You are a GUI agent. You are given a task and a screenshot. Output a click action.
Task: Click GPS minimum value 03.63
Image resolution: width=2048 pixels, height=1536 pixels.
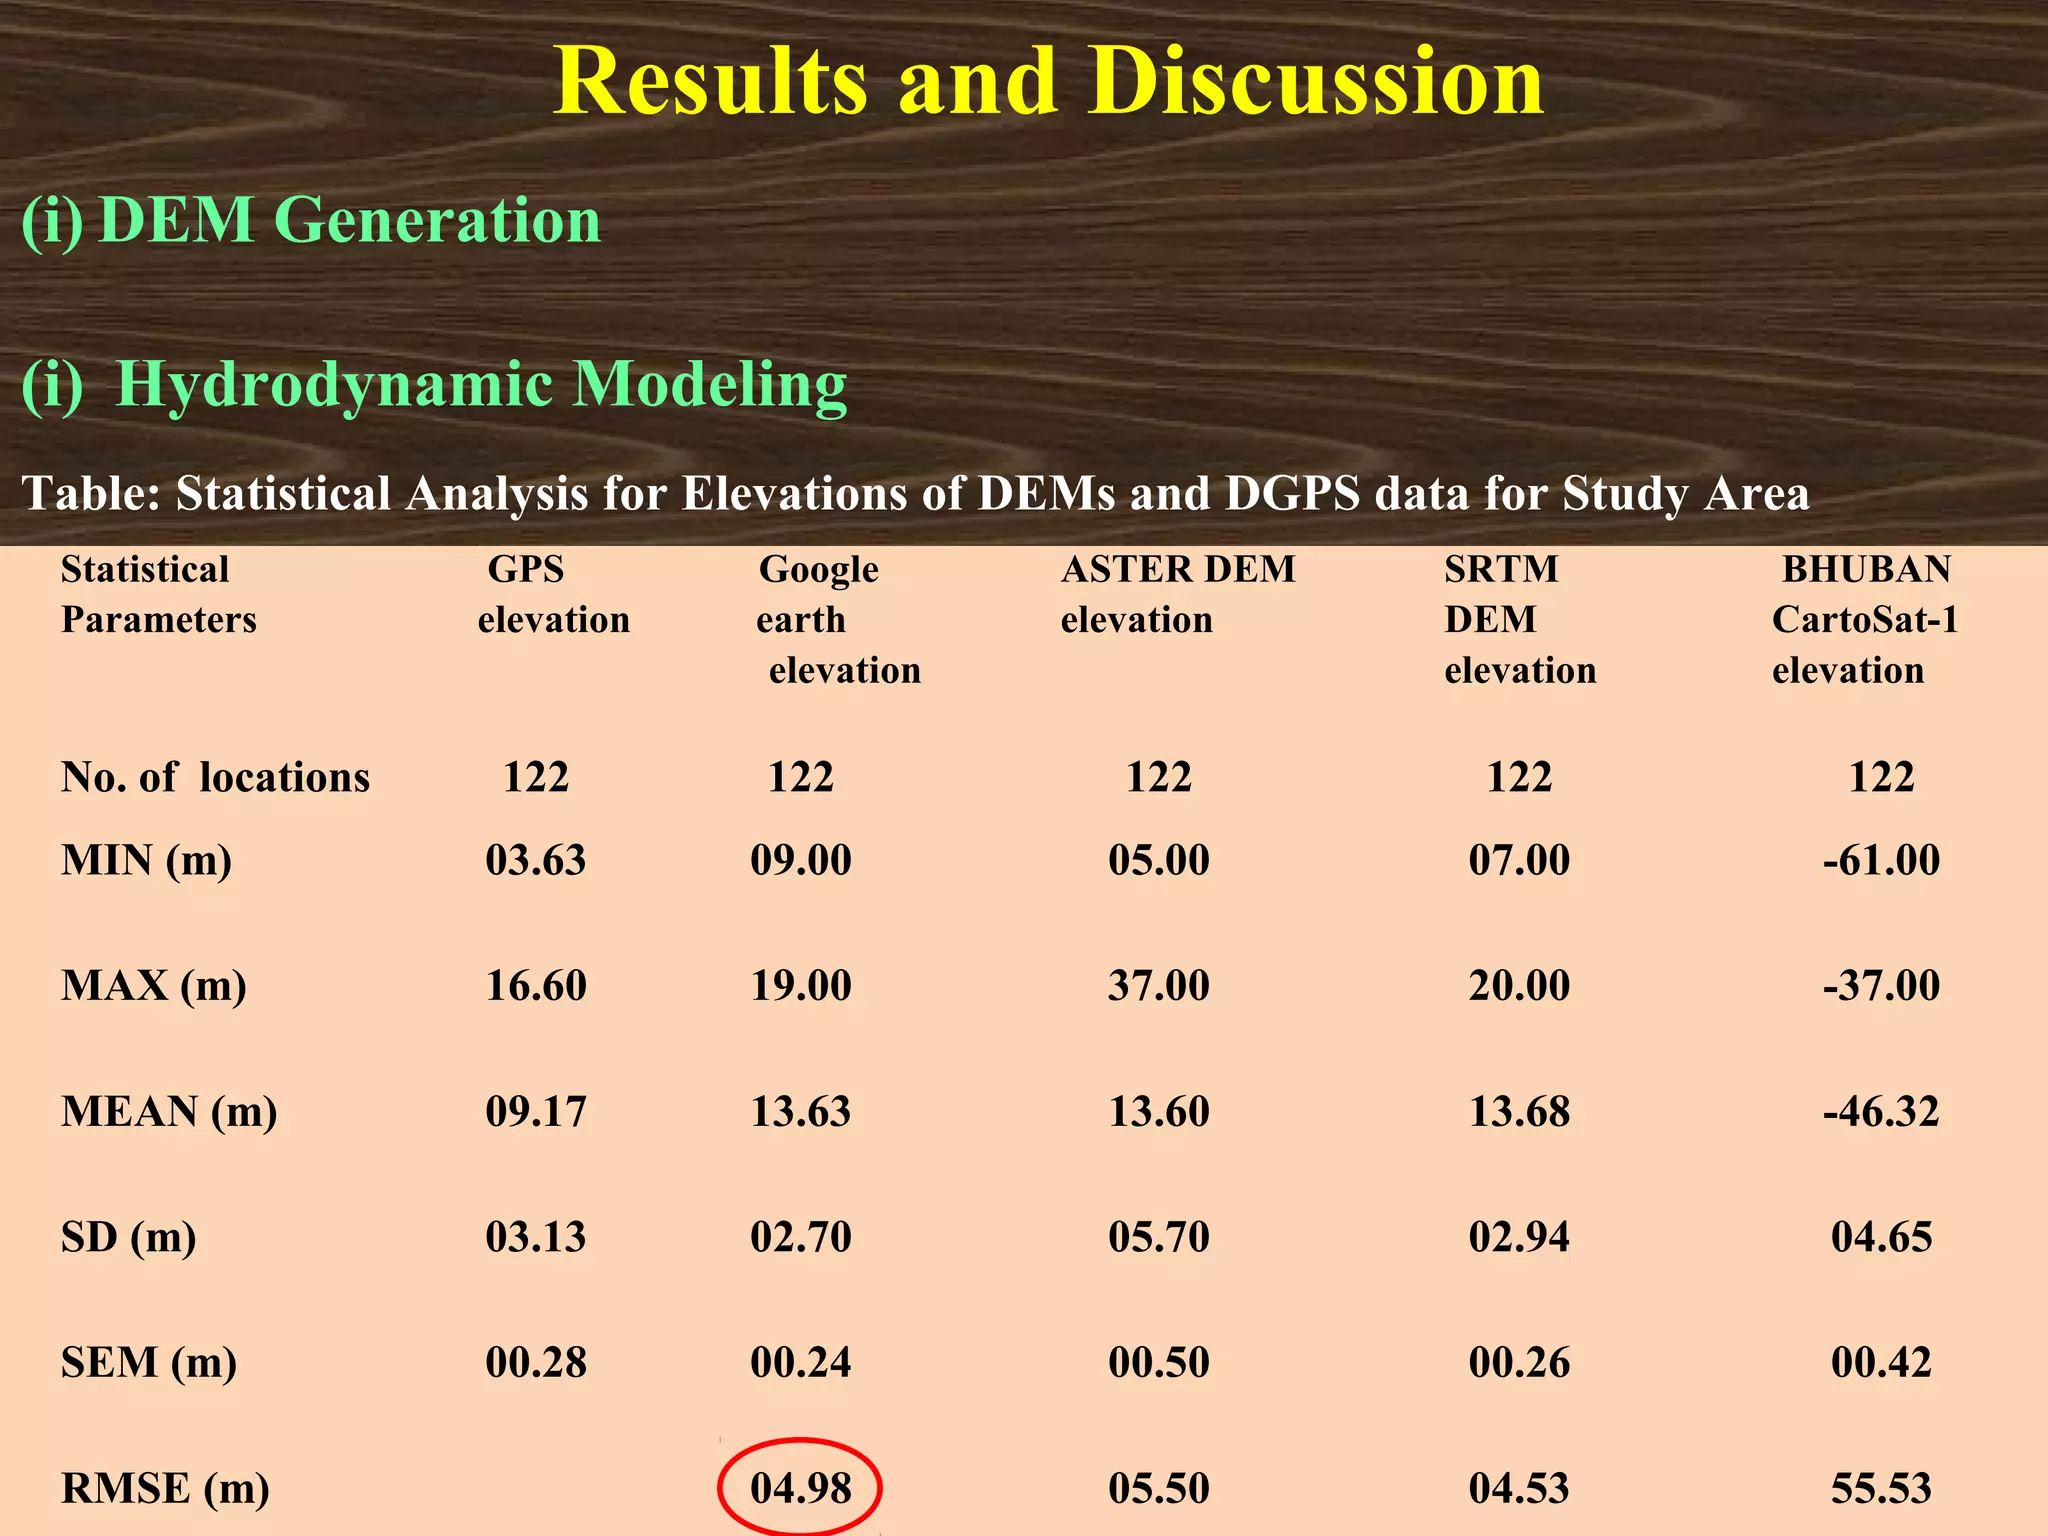point(536,861)
